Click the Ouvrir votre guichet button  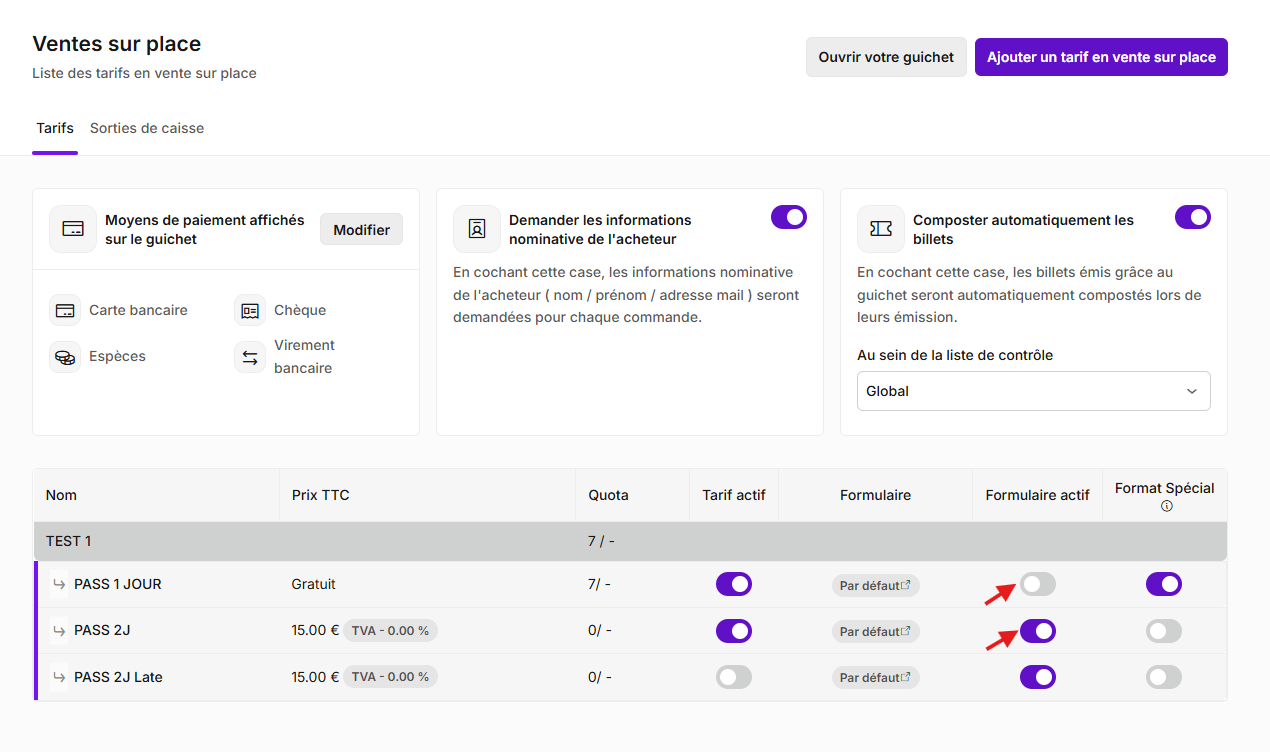[x=886, y=57]
